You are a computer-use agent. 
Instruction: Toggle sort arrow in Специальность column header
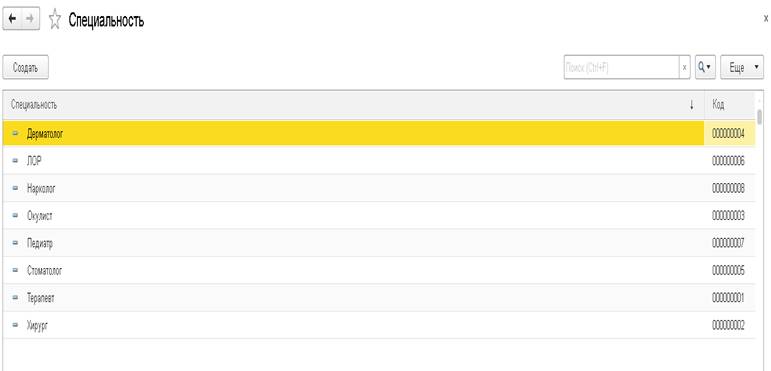(692, 105)
